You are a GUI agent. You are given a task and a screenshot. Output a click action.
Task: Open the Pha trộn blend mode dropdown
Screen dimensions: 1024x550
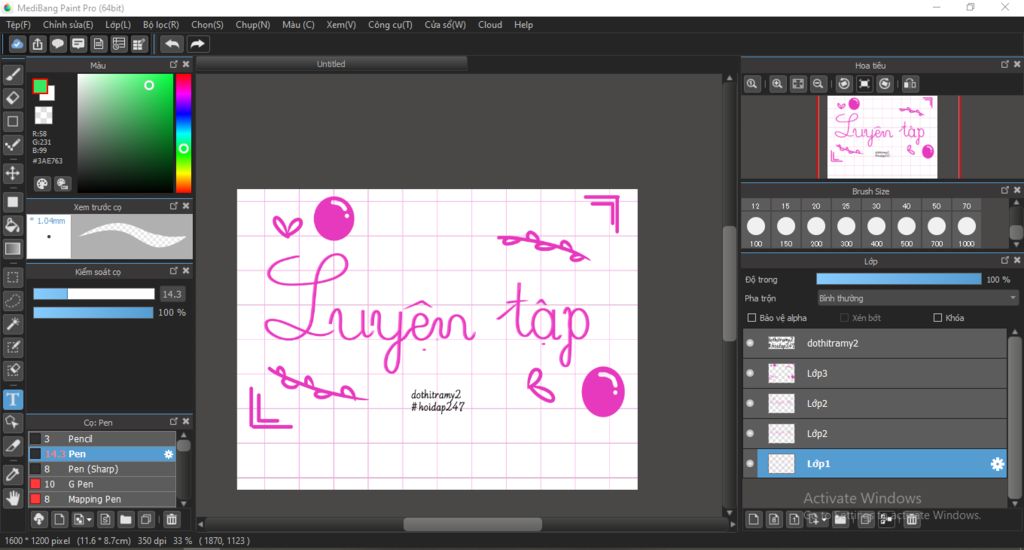click(917, 298)
